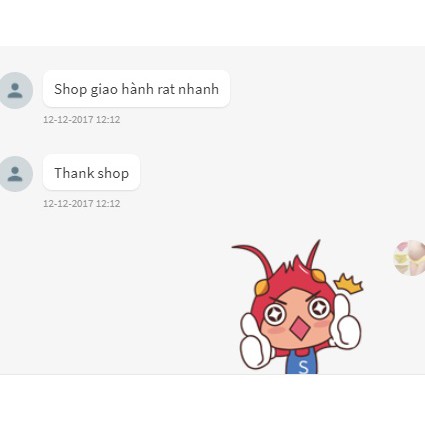Screen dimensions: 425x425
Task: Click the sticker's left sparkling eye
Action: pos(275,314)
